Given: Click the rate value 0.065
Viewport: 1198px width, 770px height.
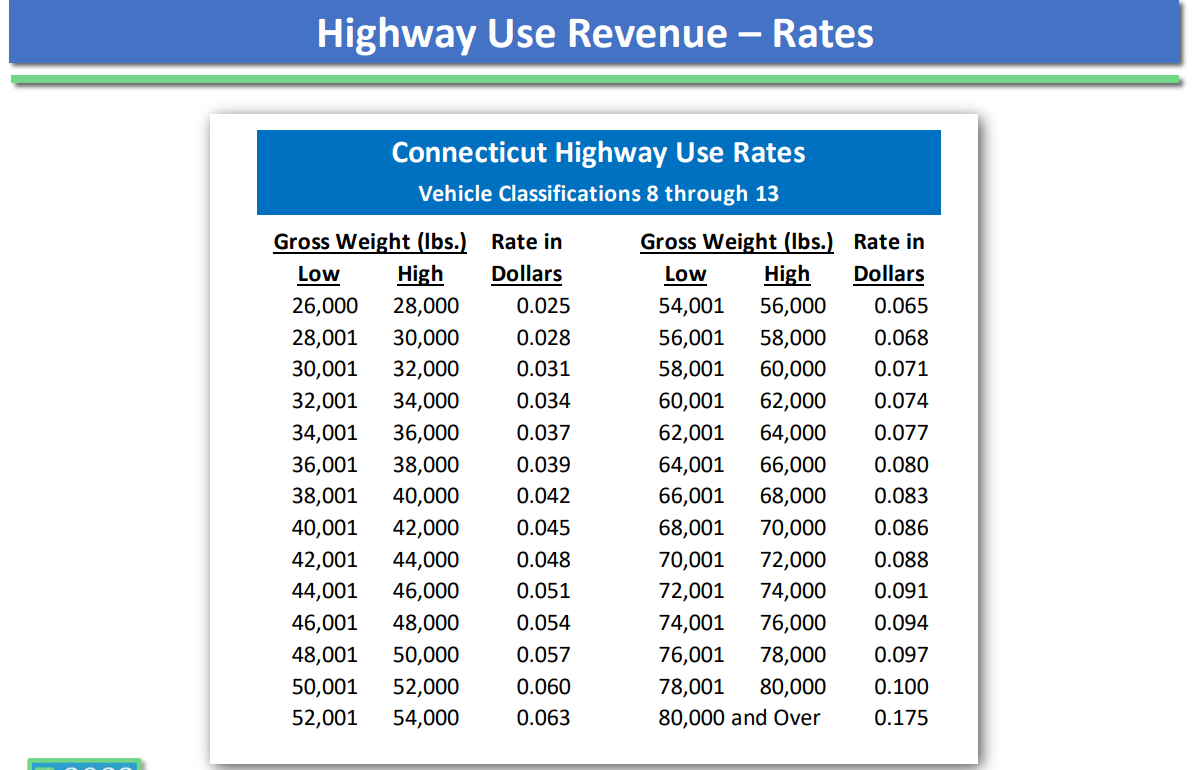Looking at the screenshot, I should click(x=902, y=306).
